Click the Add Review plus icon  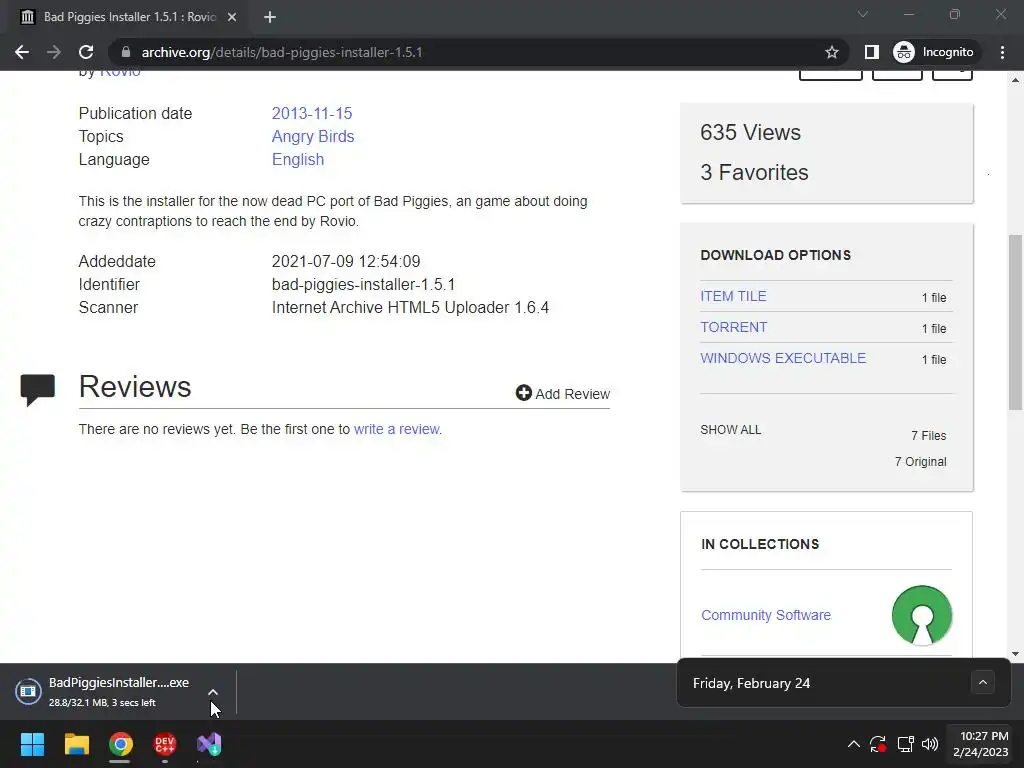coord(524,392)
